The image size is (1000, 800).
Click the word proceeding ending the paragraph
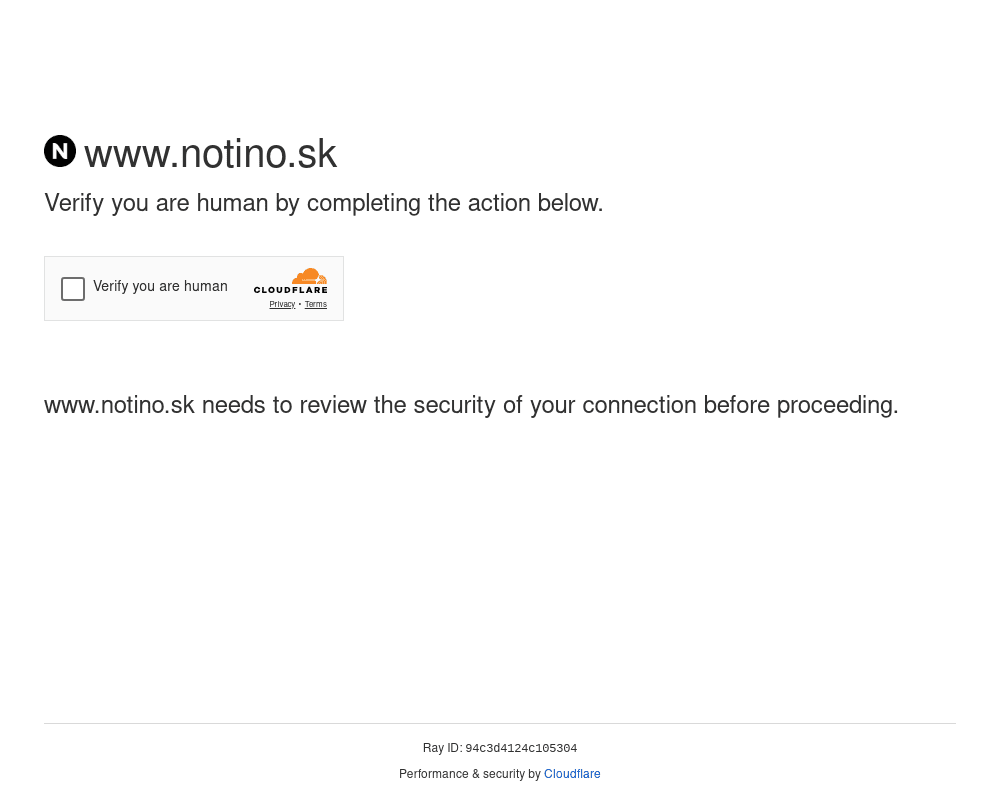pyautogui.click(x=837, y=406)
